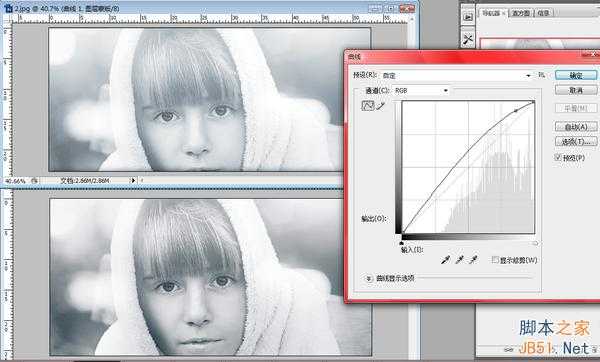Click the Auto (A) button
Screen dimensions: 600x362
576,127
